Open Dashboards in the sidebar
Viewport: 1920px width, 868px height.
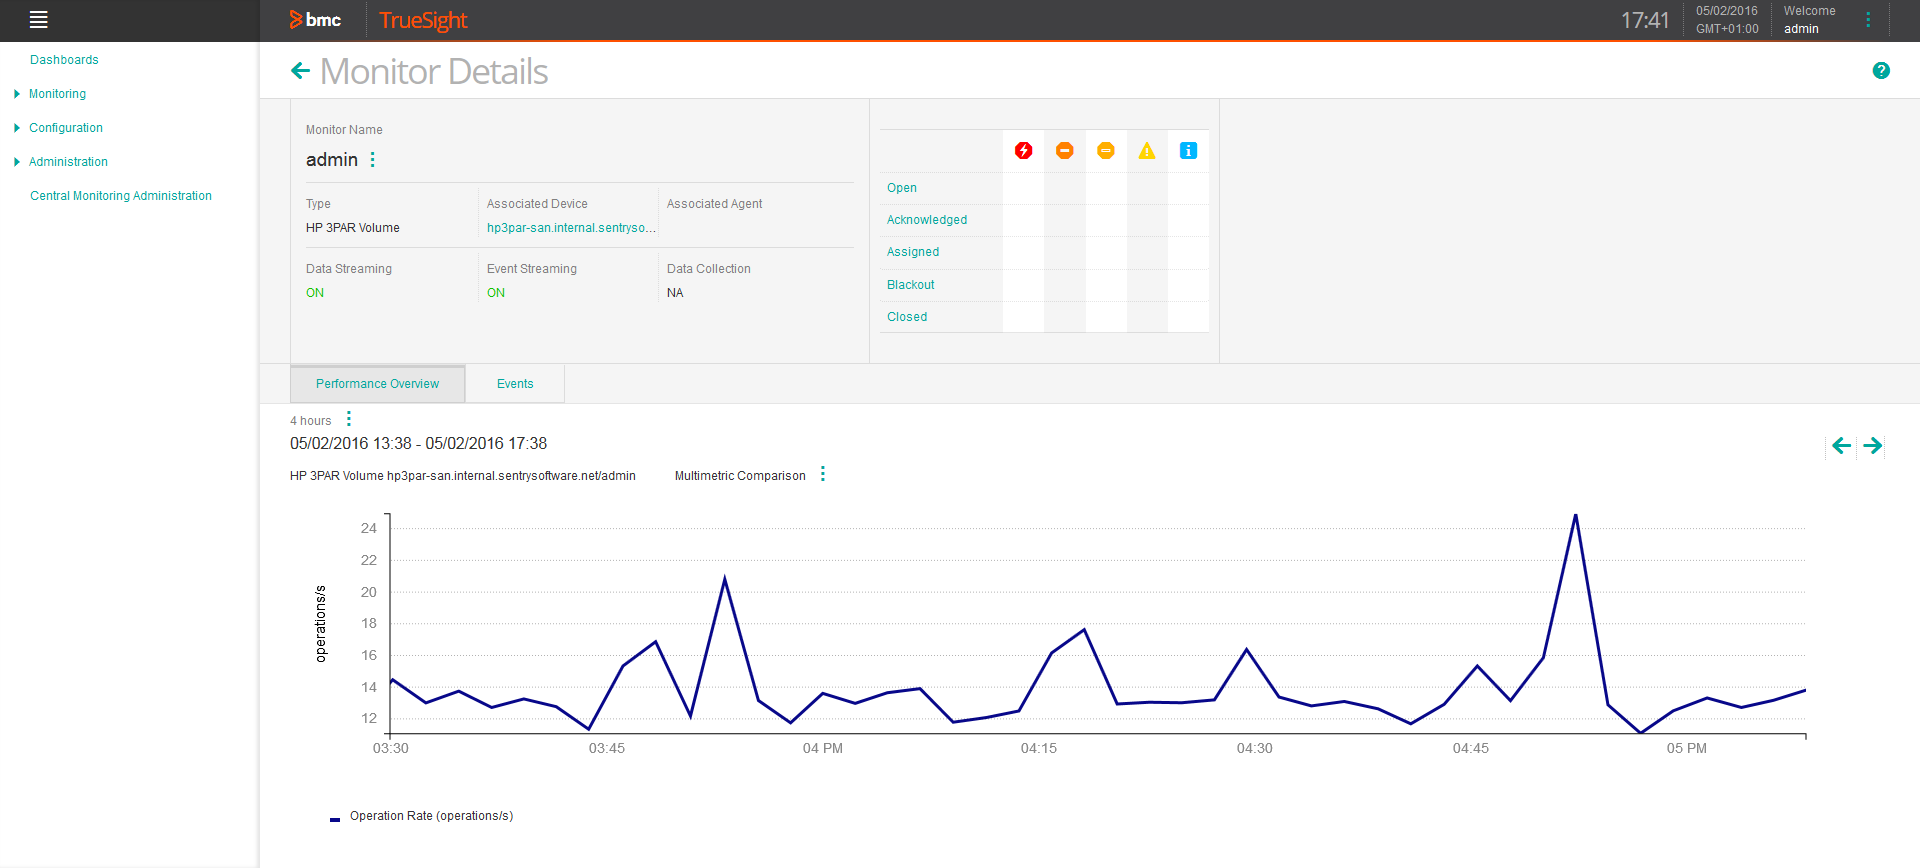[x=64, y=60]
